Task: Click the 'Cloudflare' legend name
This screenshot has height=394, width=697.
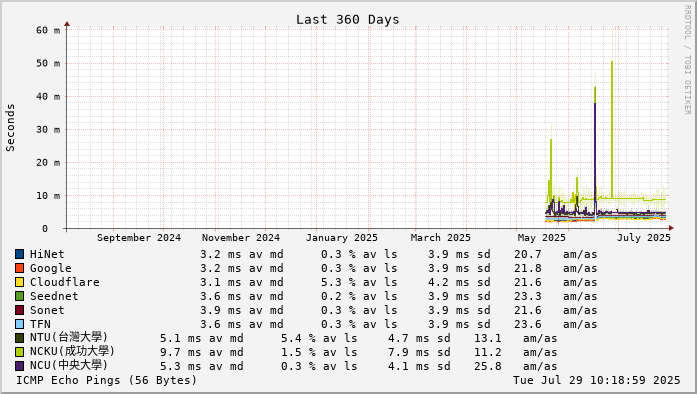Action: tap(65, 282)
